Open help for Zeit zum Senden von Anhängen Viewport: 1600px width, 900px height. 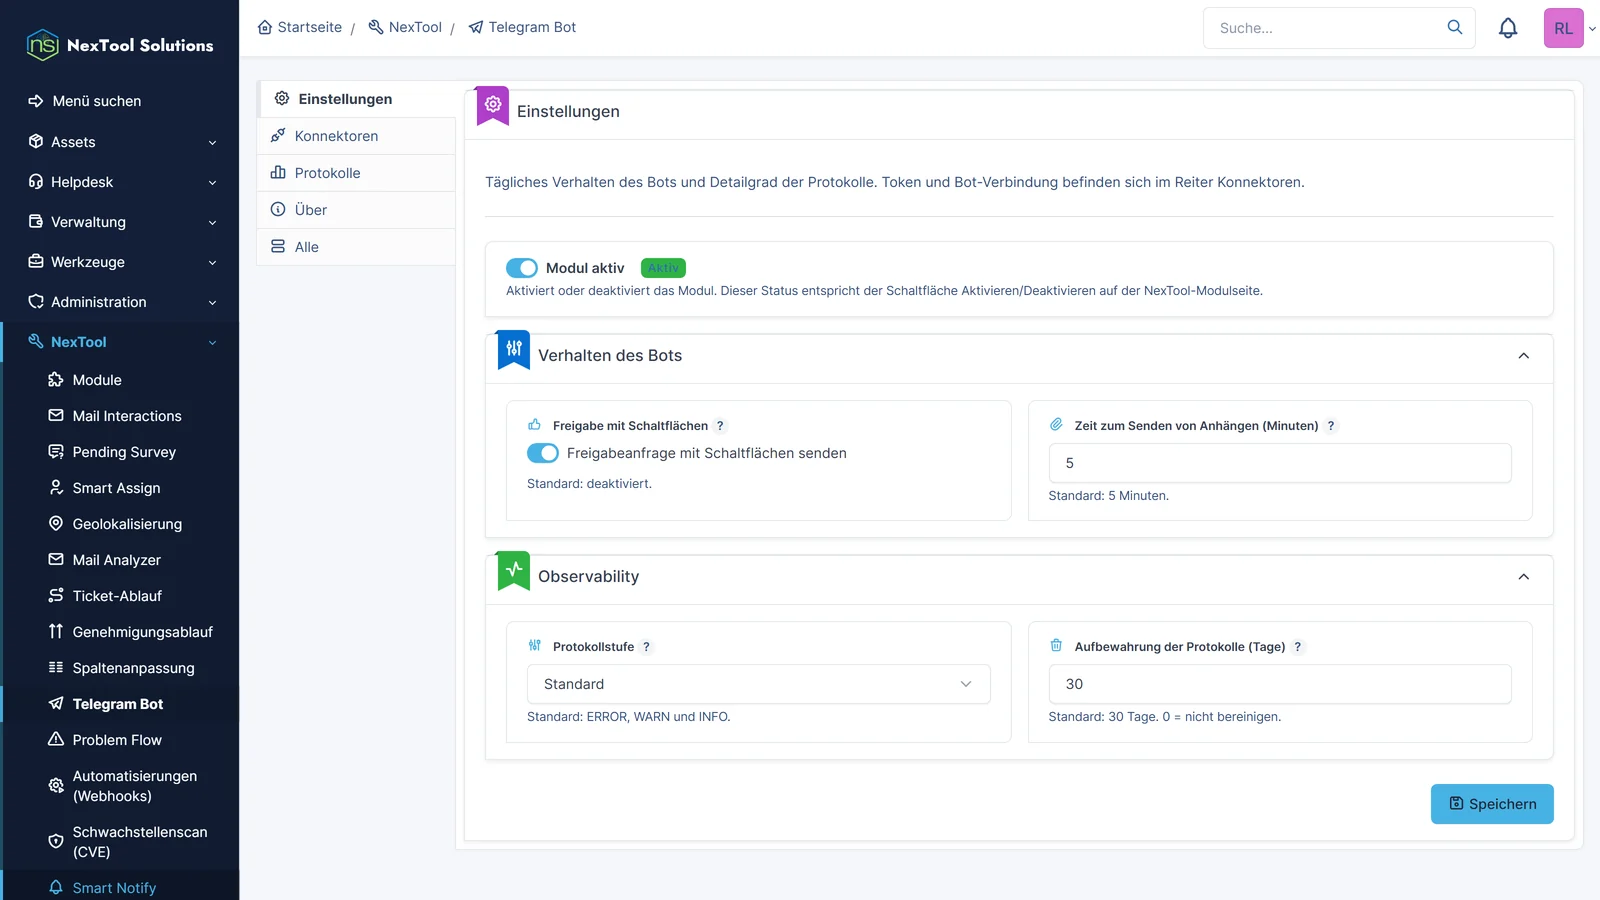[1331, 426]
